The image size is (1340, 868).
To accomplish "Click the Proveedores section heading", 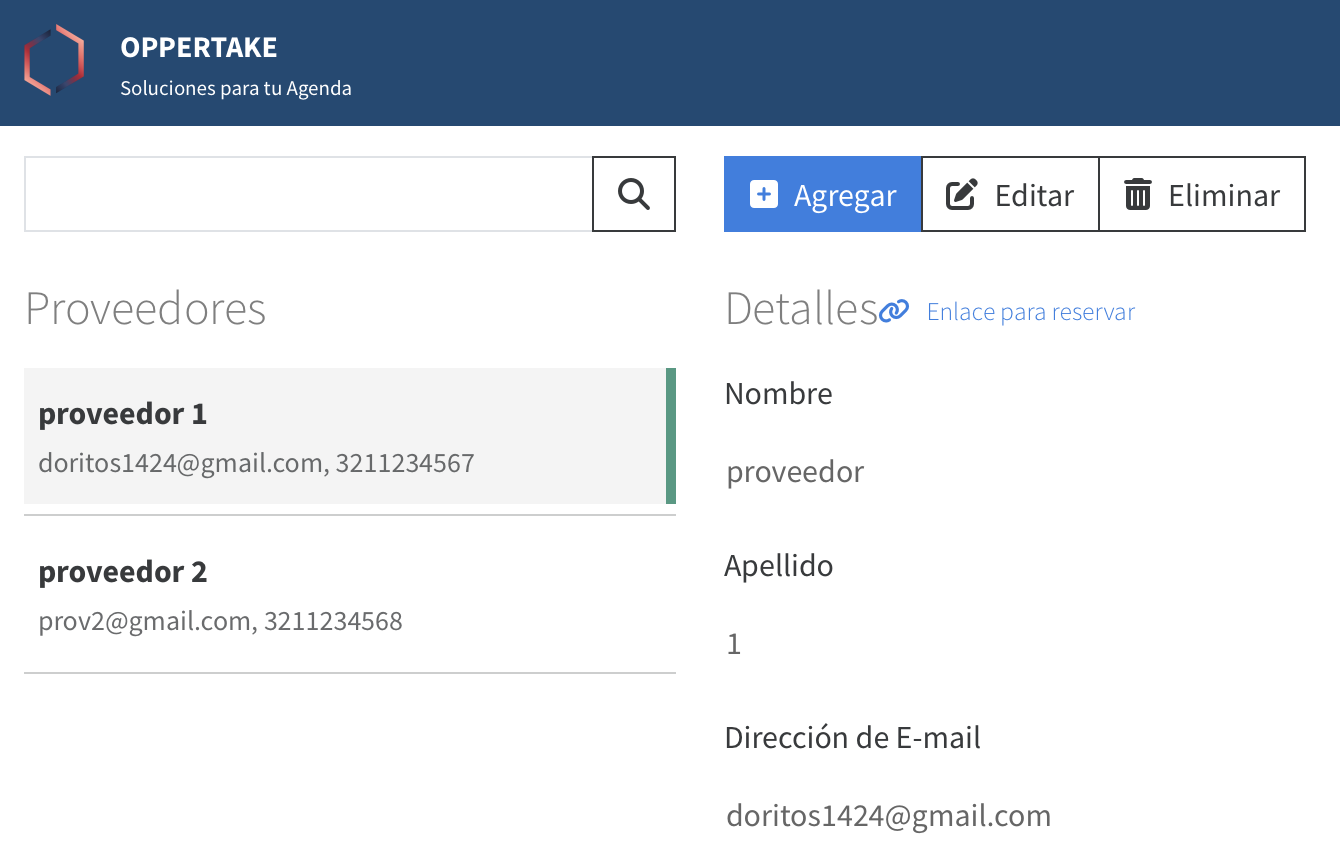I will (146, 309).
